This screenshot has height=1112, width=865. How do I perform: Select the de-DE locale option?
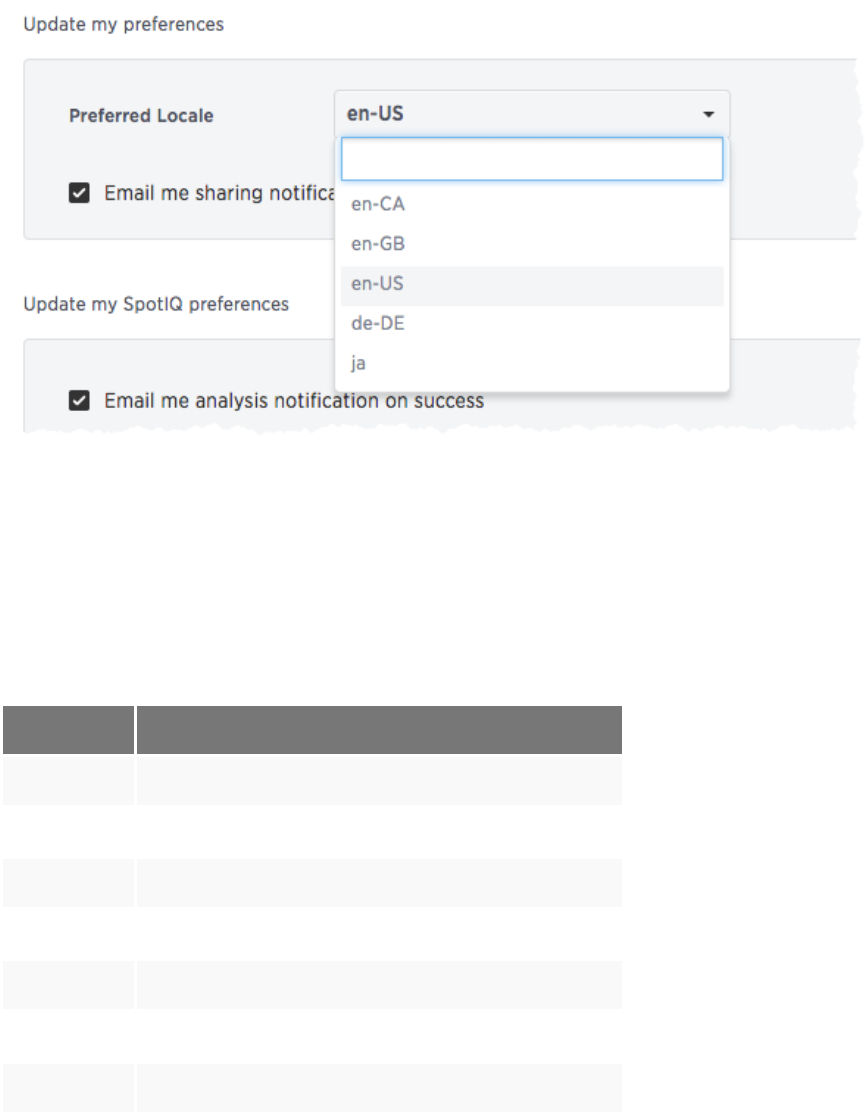[x=378, y=324]
